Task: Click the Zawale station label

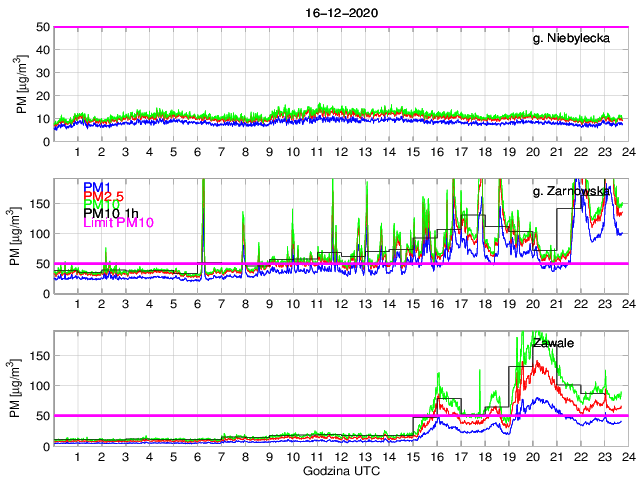Action: pos(554,343)
